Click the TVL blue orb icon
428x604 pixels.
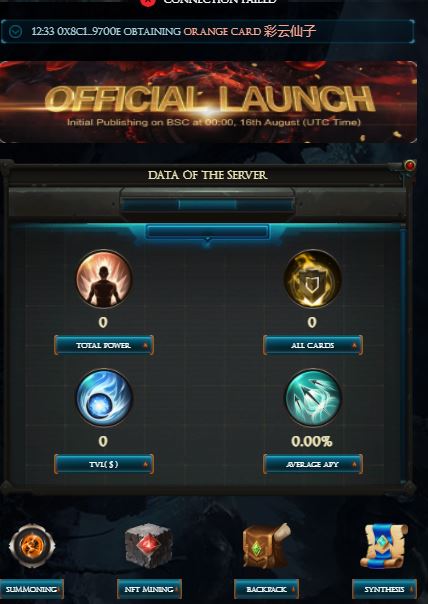pyautogui.click(x=104, y=398)
